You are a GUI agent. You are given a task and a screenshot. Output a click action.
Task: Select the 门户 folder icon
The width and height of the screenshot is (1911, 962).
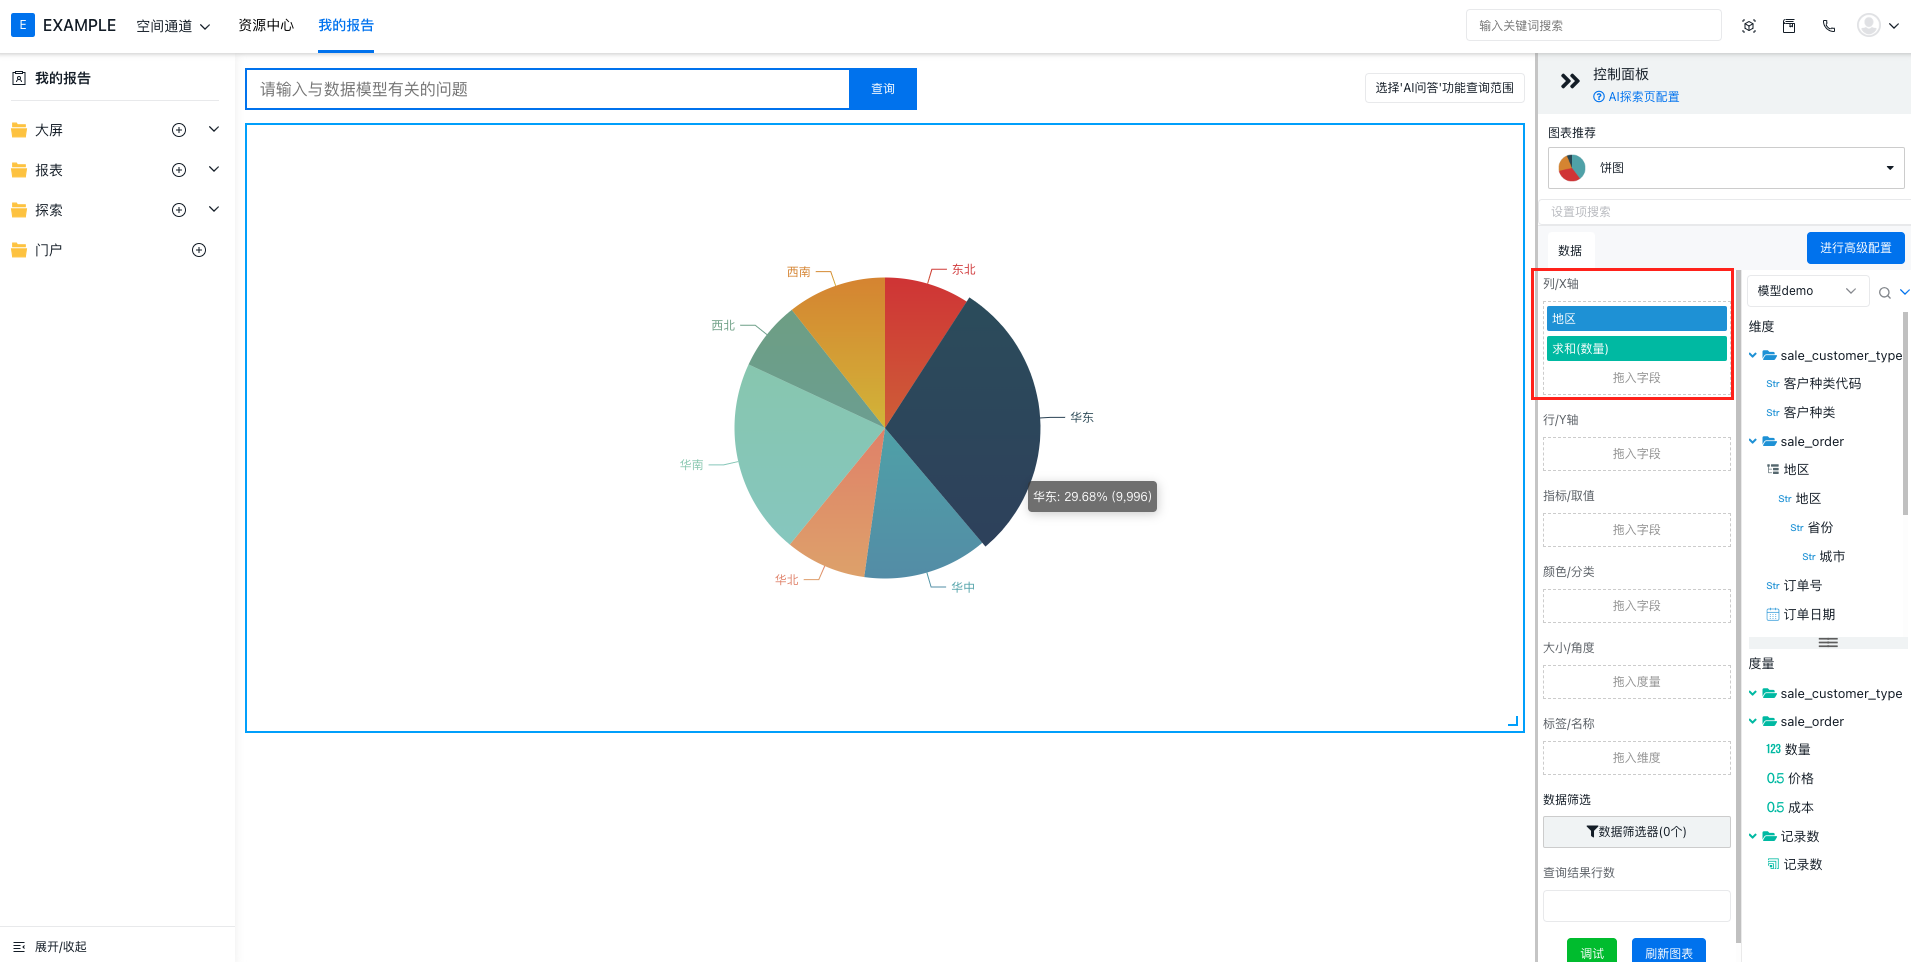(19, 250)
